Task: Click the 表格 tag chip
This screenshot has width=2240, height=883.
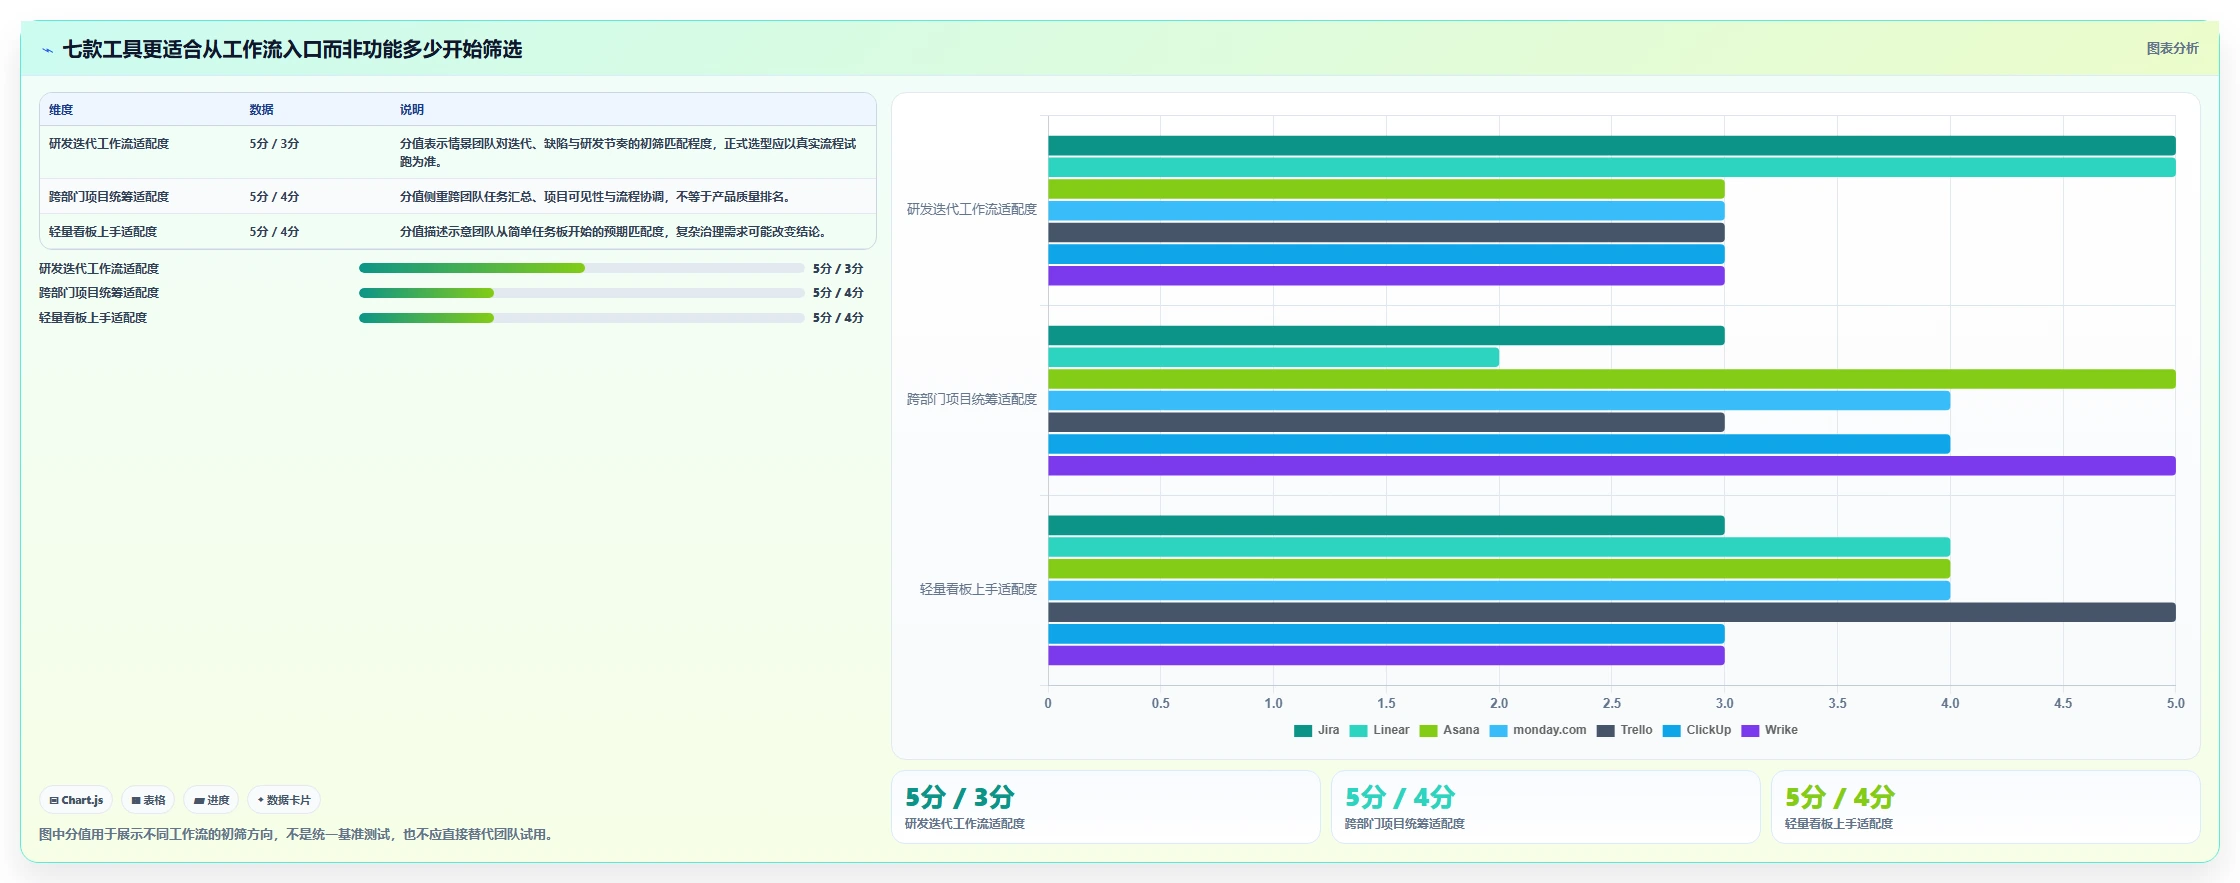Action: tap(148, 800)
